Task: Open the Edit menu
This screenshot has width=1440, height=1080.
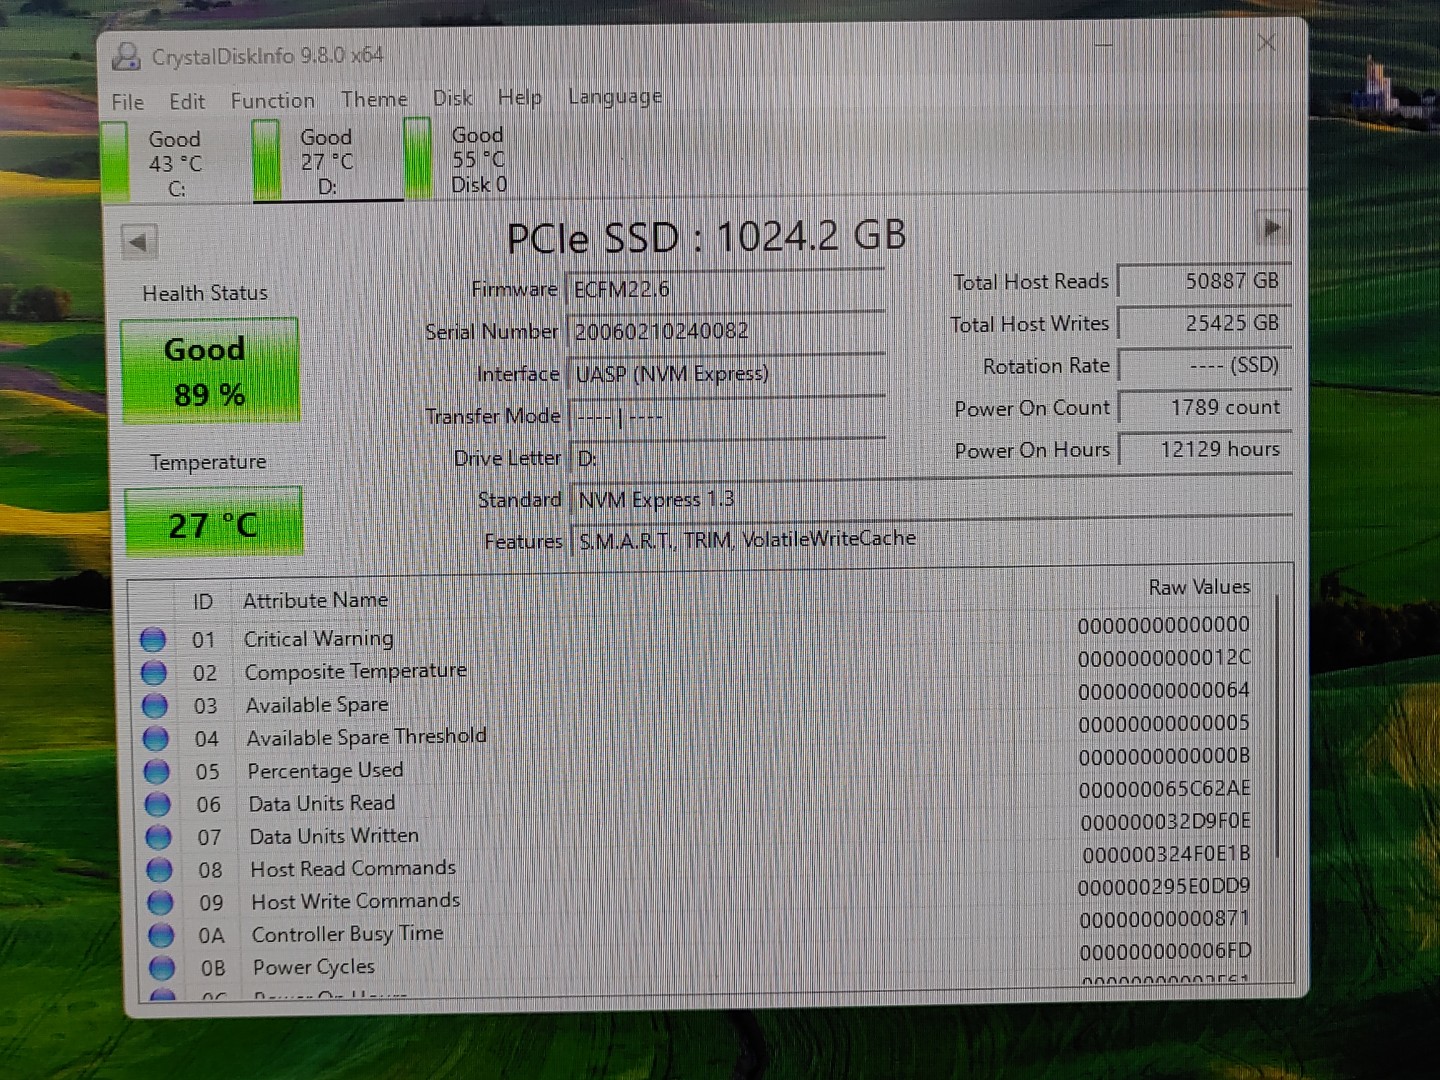Action: coord(187,101)
